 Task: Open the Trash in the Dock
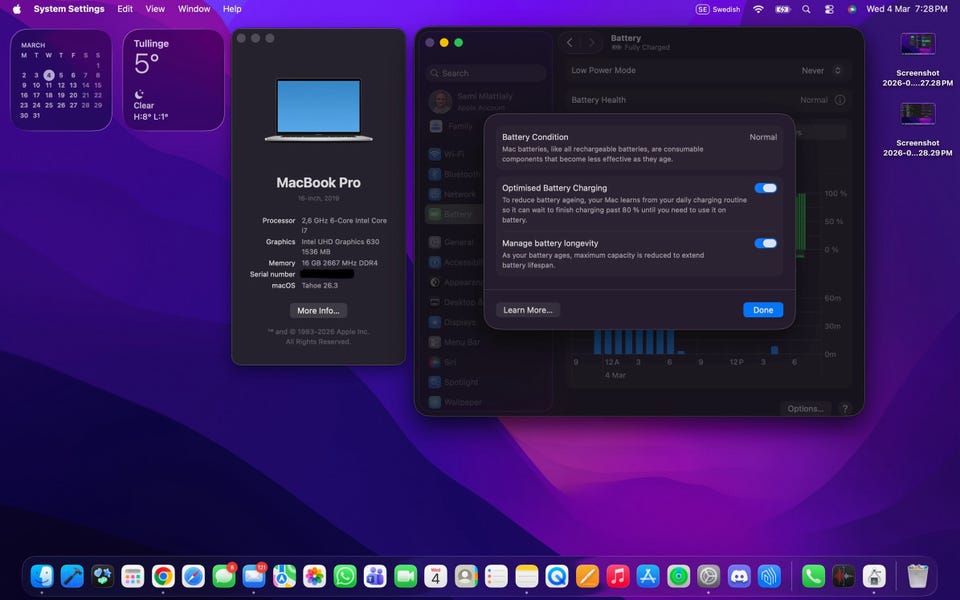tap(917, 576)
